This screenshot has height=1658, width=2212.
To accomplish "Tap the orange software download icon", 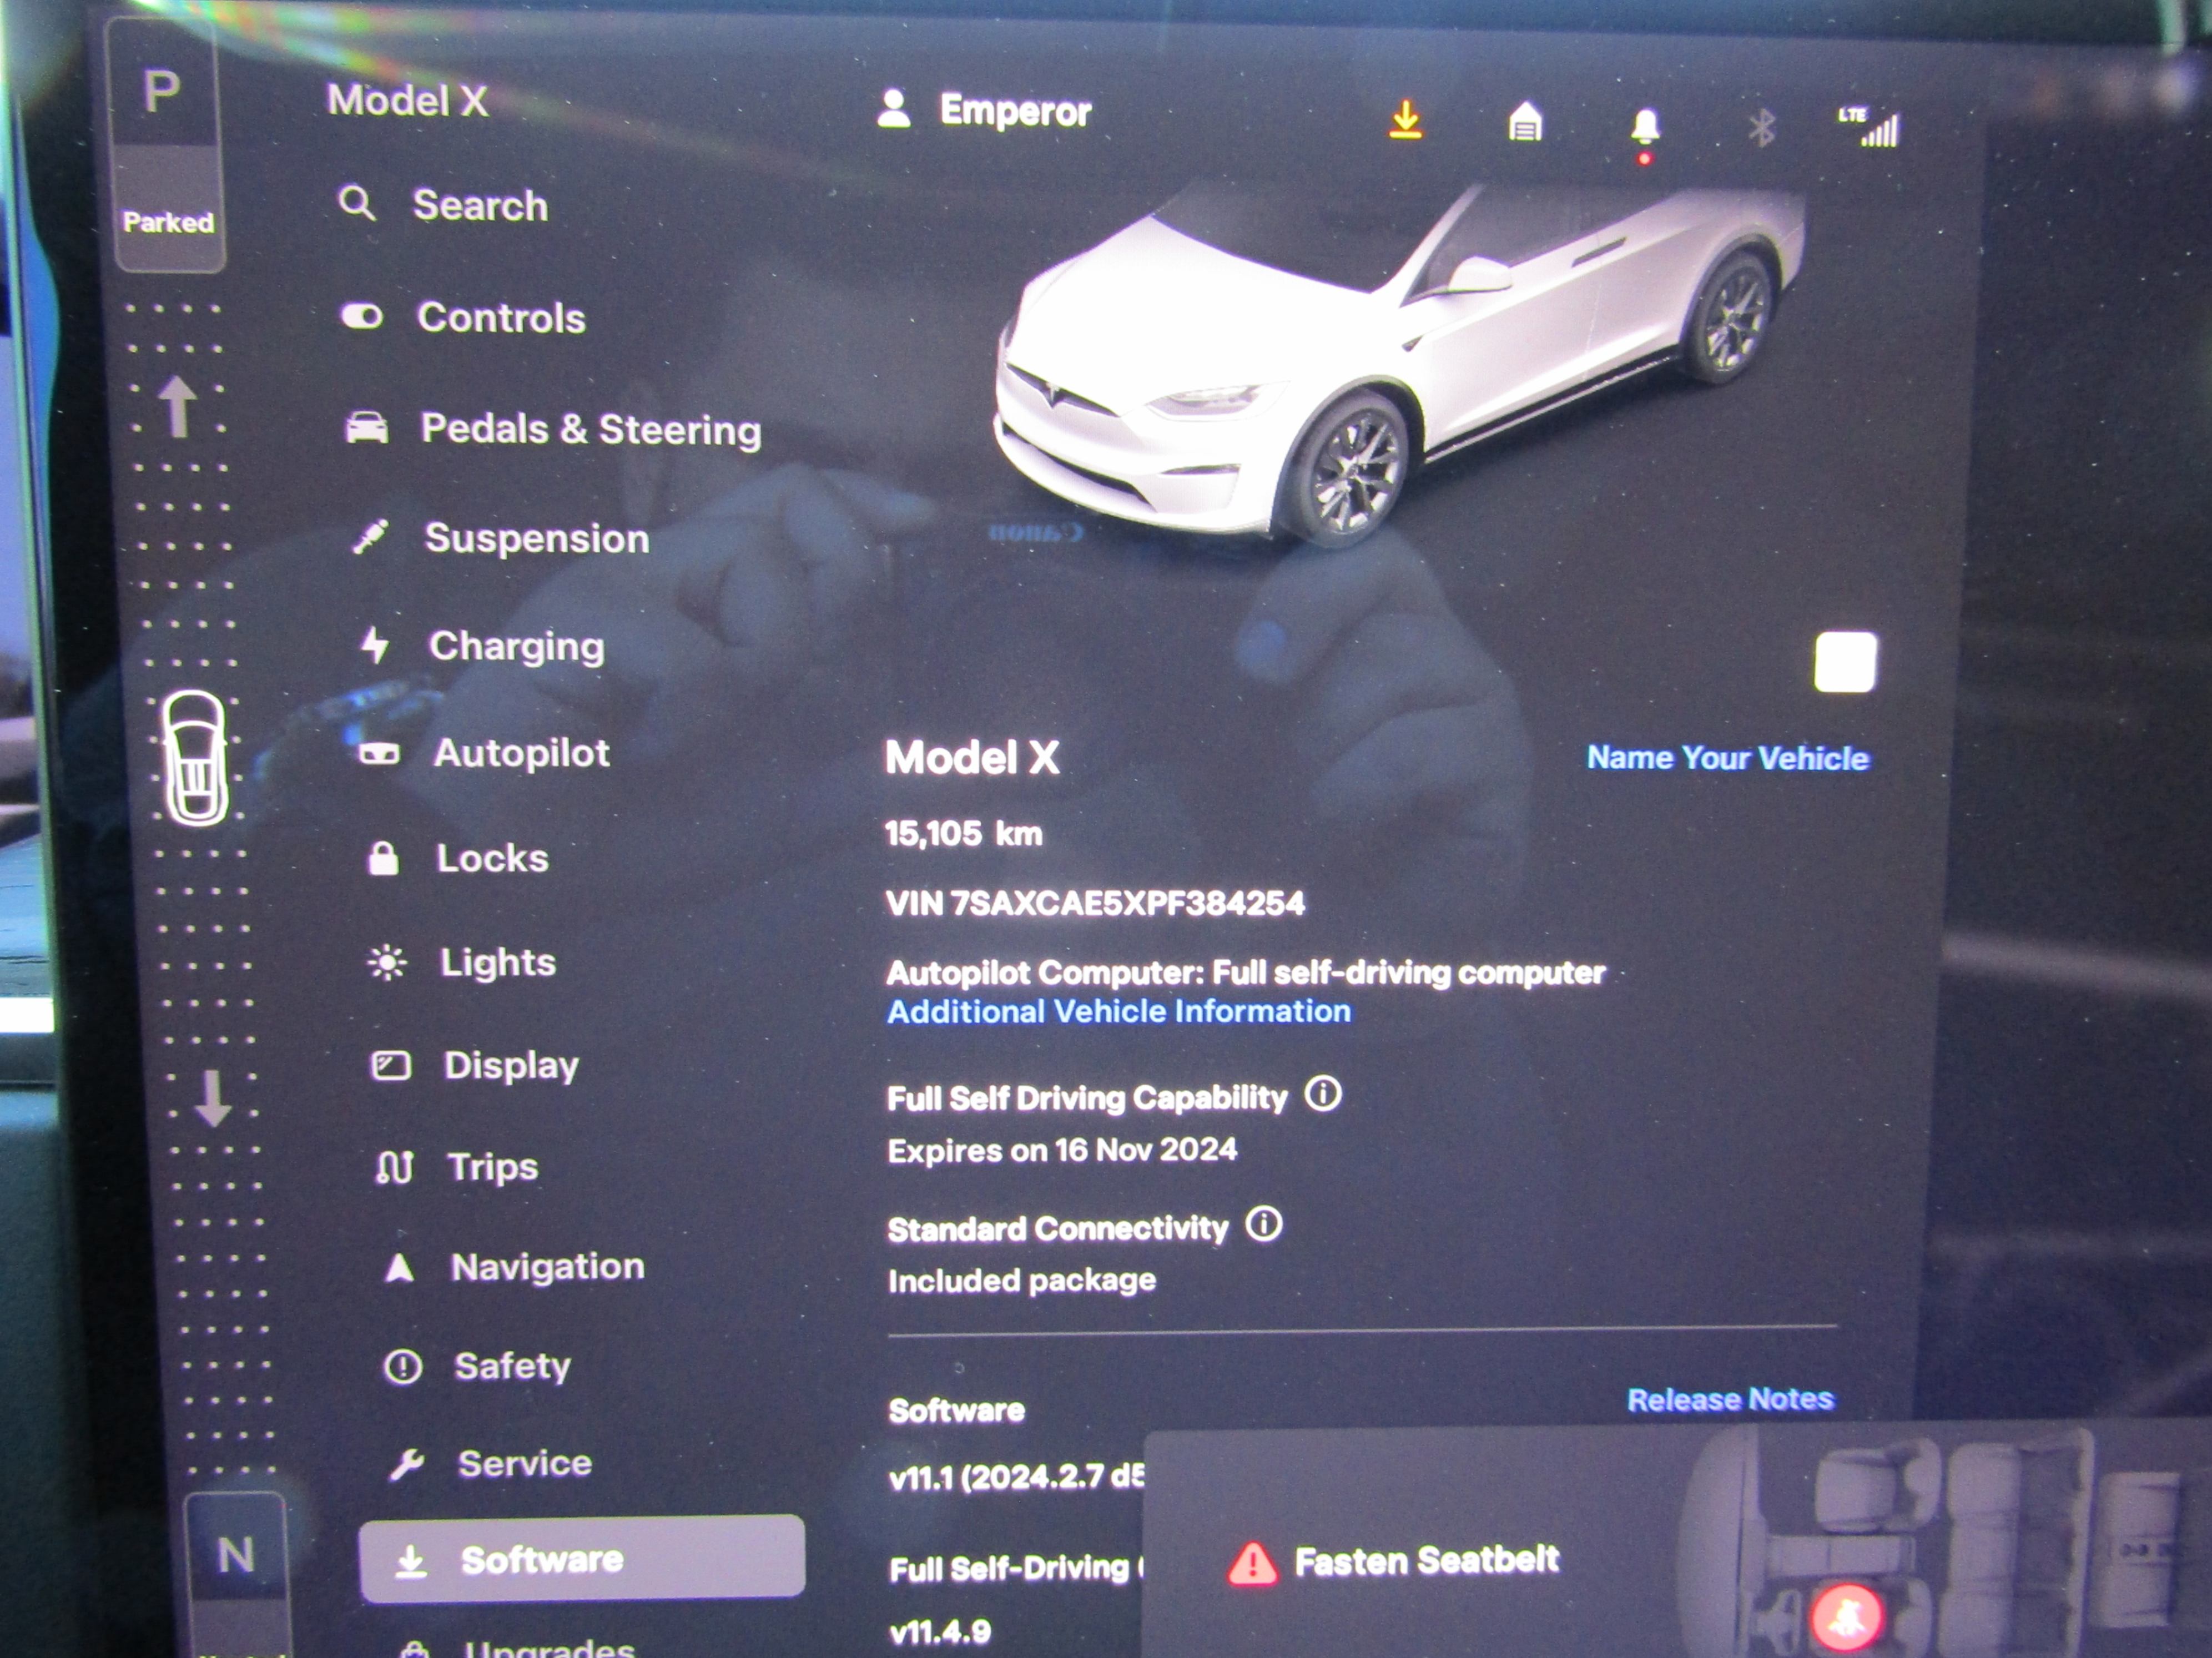I will pos(1405,120).
